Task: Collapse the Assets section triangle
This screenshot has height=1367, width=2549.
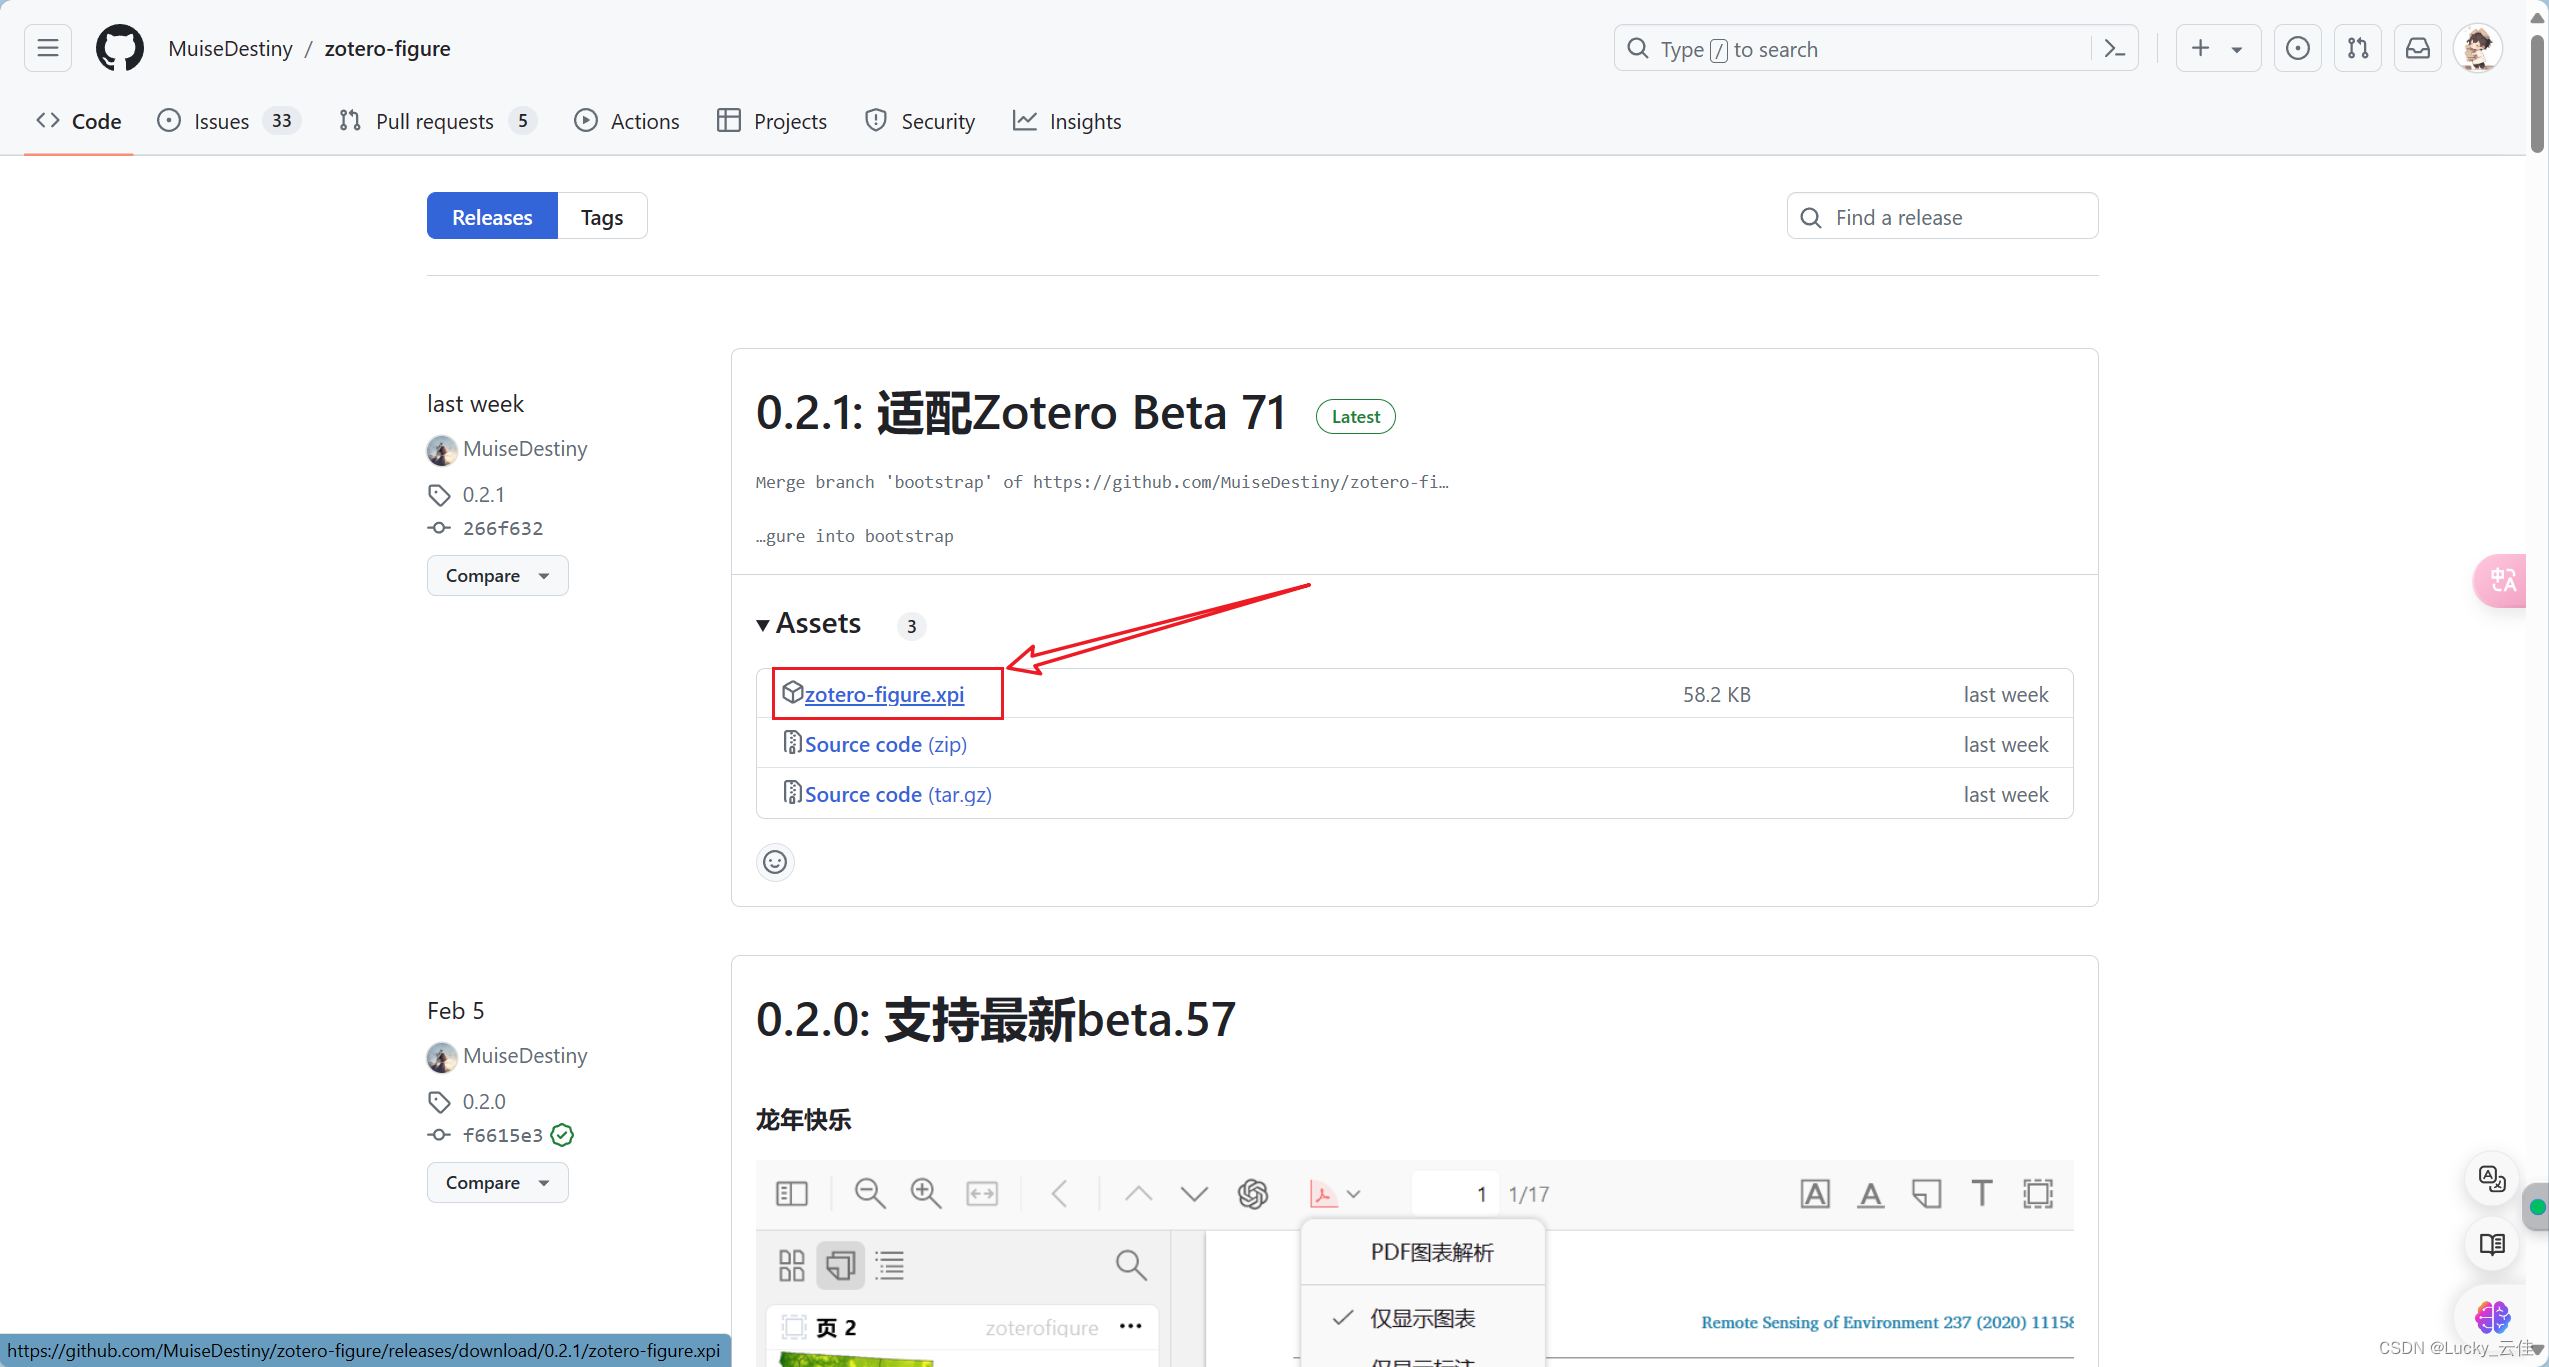Action: click(763, 625)
